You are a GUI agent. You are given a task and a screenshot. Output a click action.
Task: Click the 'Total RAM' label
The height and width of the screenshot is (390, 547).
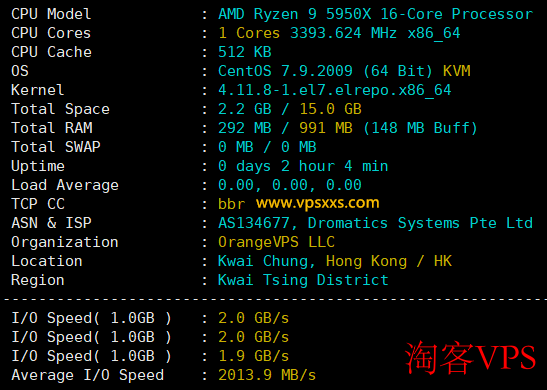[x=52, y=128]
